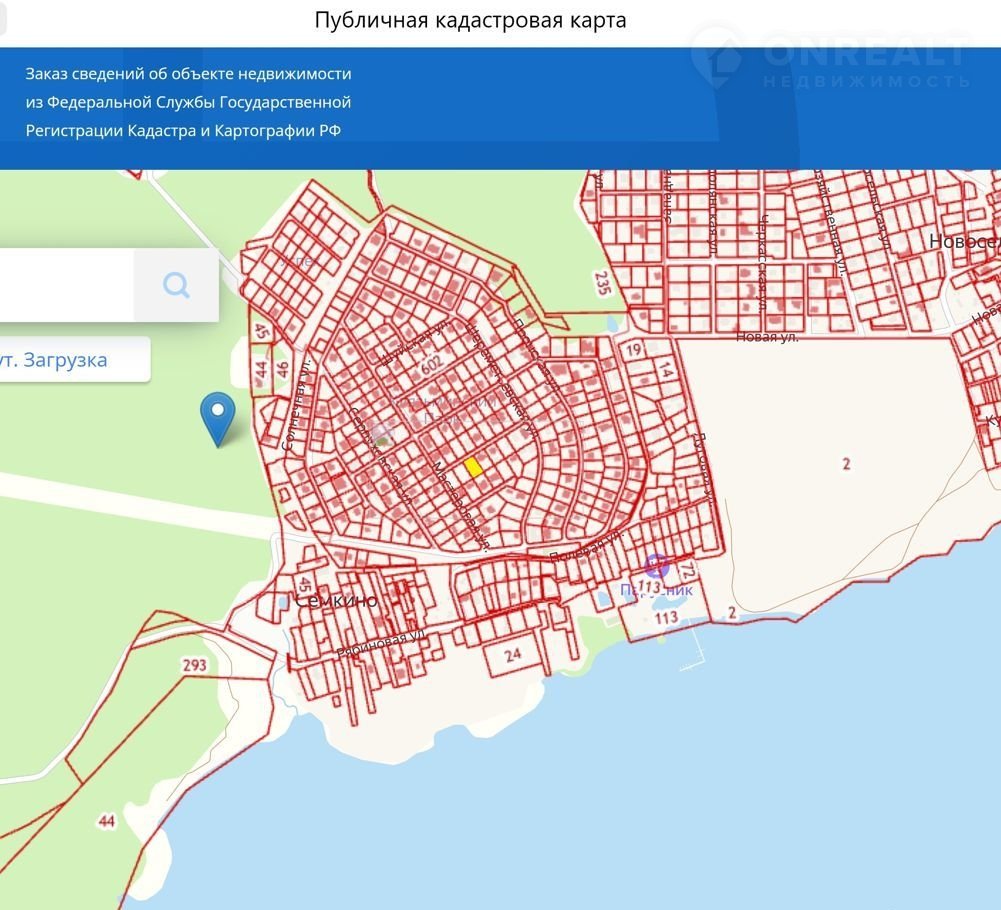Select the large parcel numbered 2

click(846, 463)
